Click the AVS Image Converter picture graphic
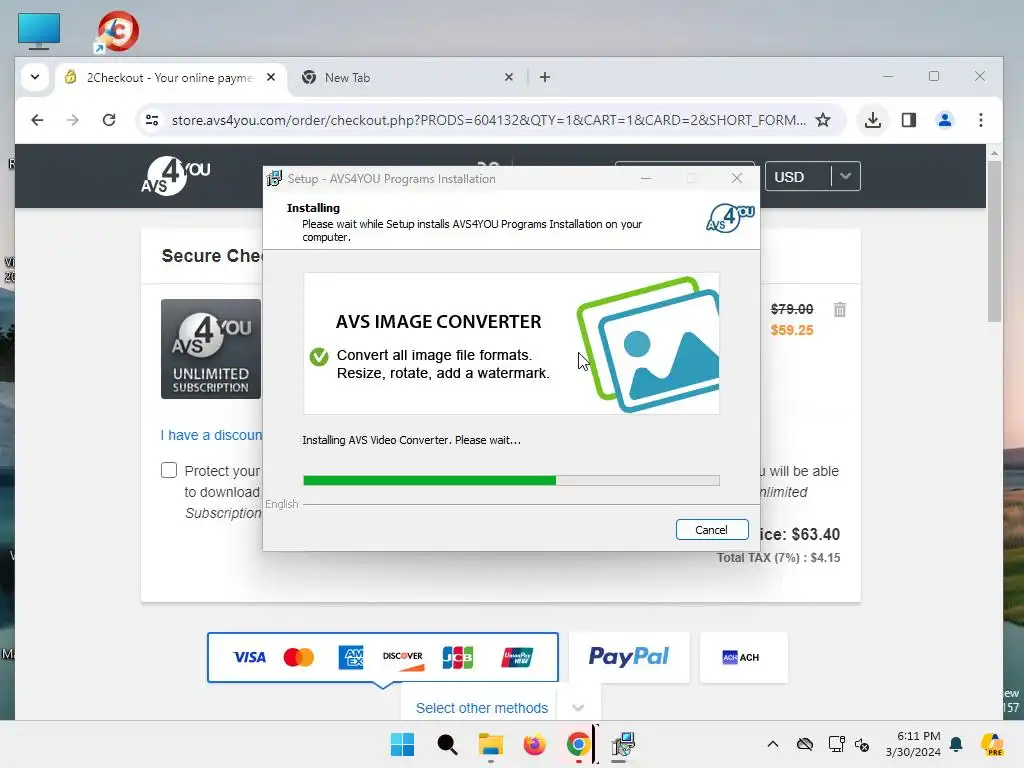Image resolution: width=1024 pixels, height=768 pixels. (x=648, y=344)
